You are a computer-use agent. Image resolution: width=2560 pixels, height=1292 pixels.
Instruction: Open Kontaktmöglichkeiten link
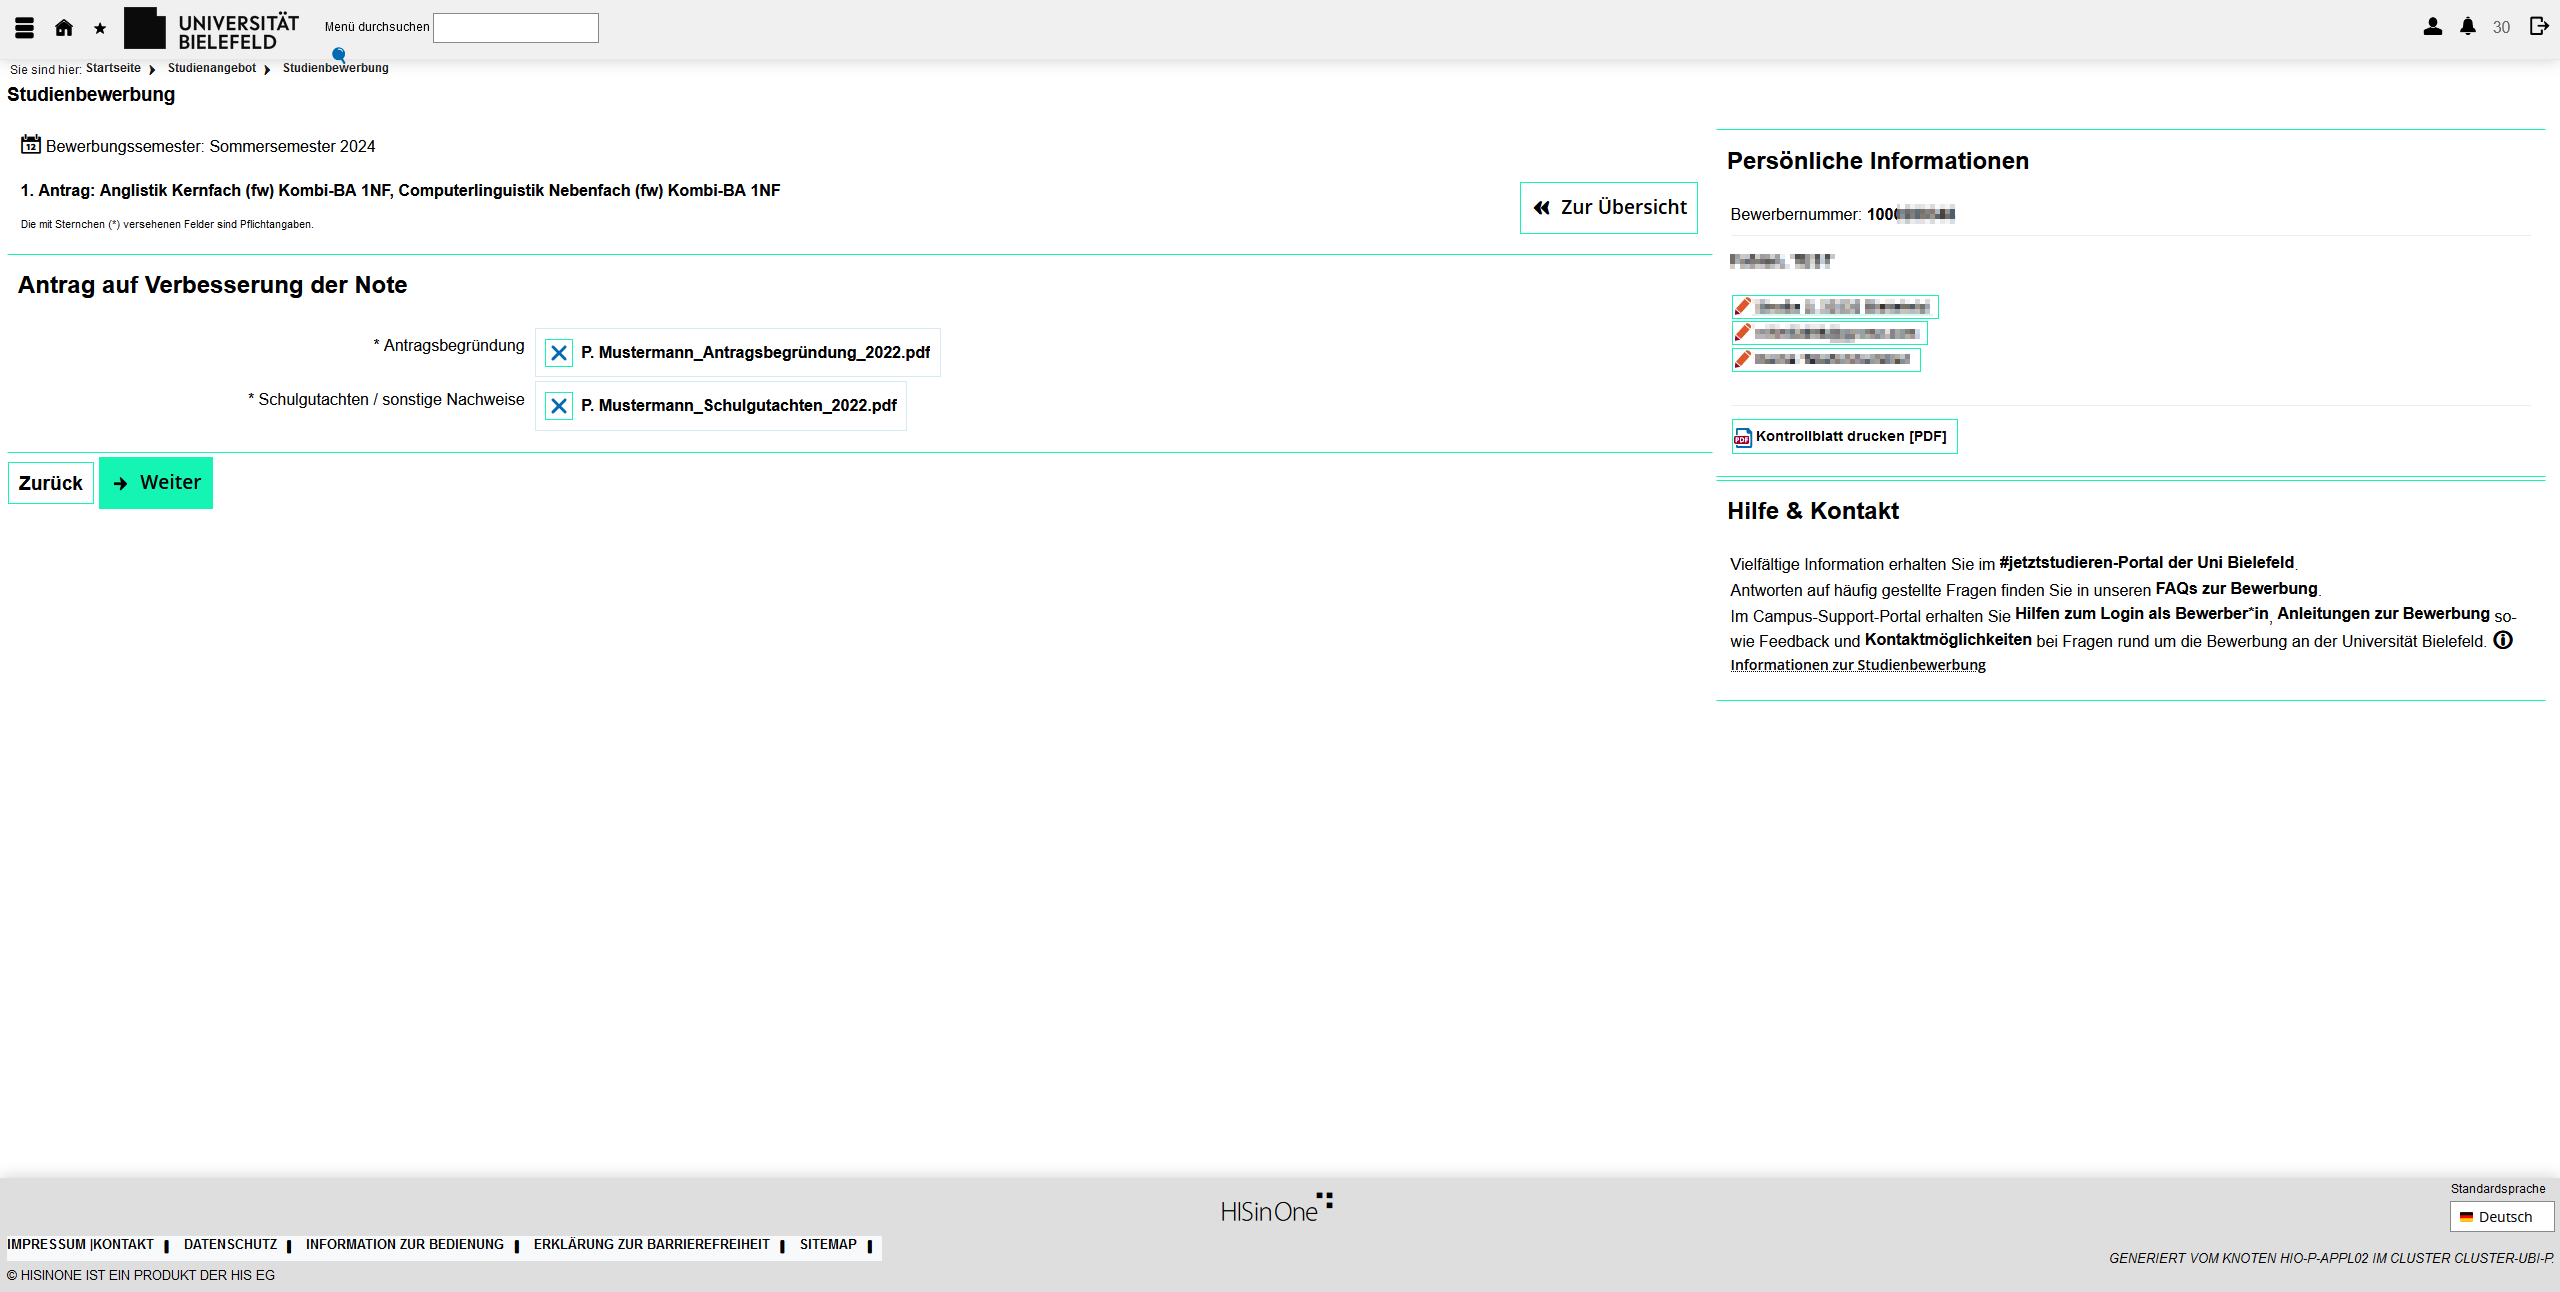[x=1948, y=640]
